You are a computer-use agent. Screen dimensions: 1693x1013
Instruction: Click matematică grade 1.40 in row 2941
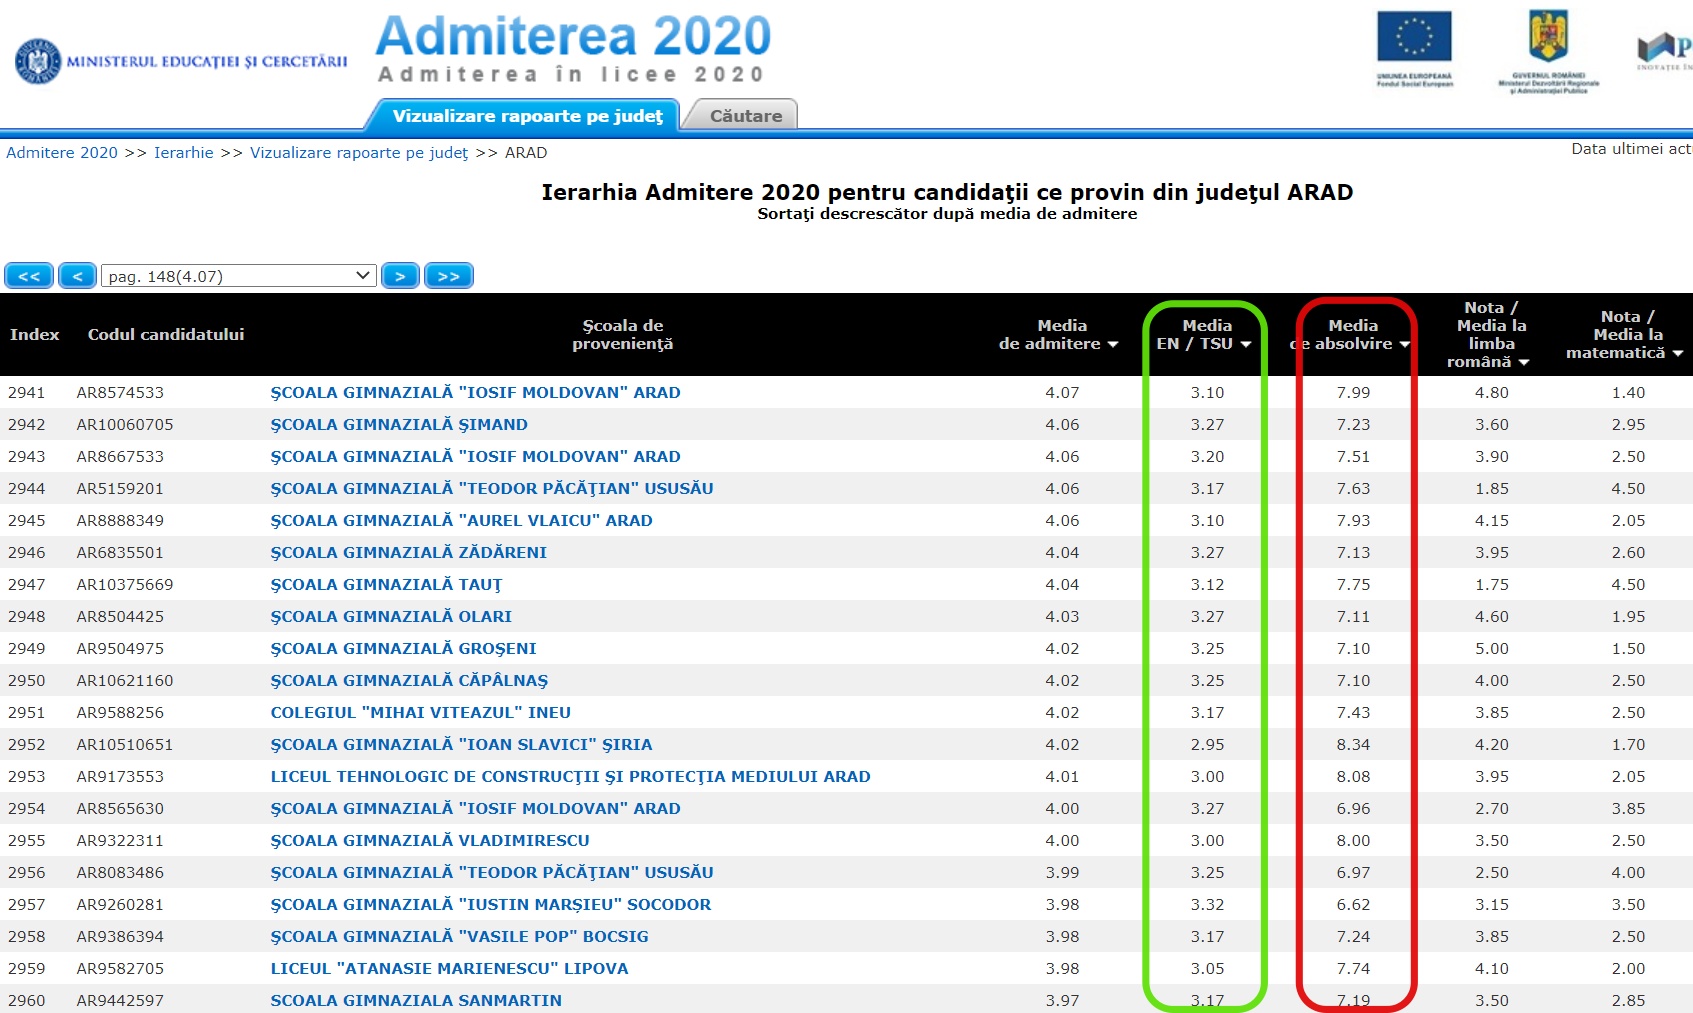(x=1628, y=392)
